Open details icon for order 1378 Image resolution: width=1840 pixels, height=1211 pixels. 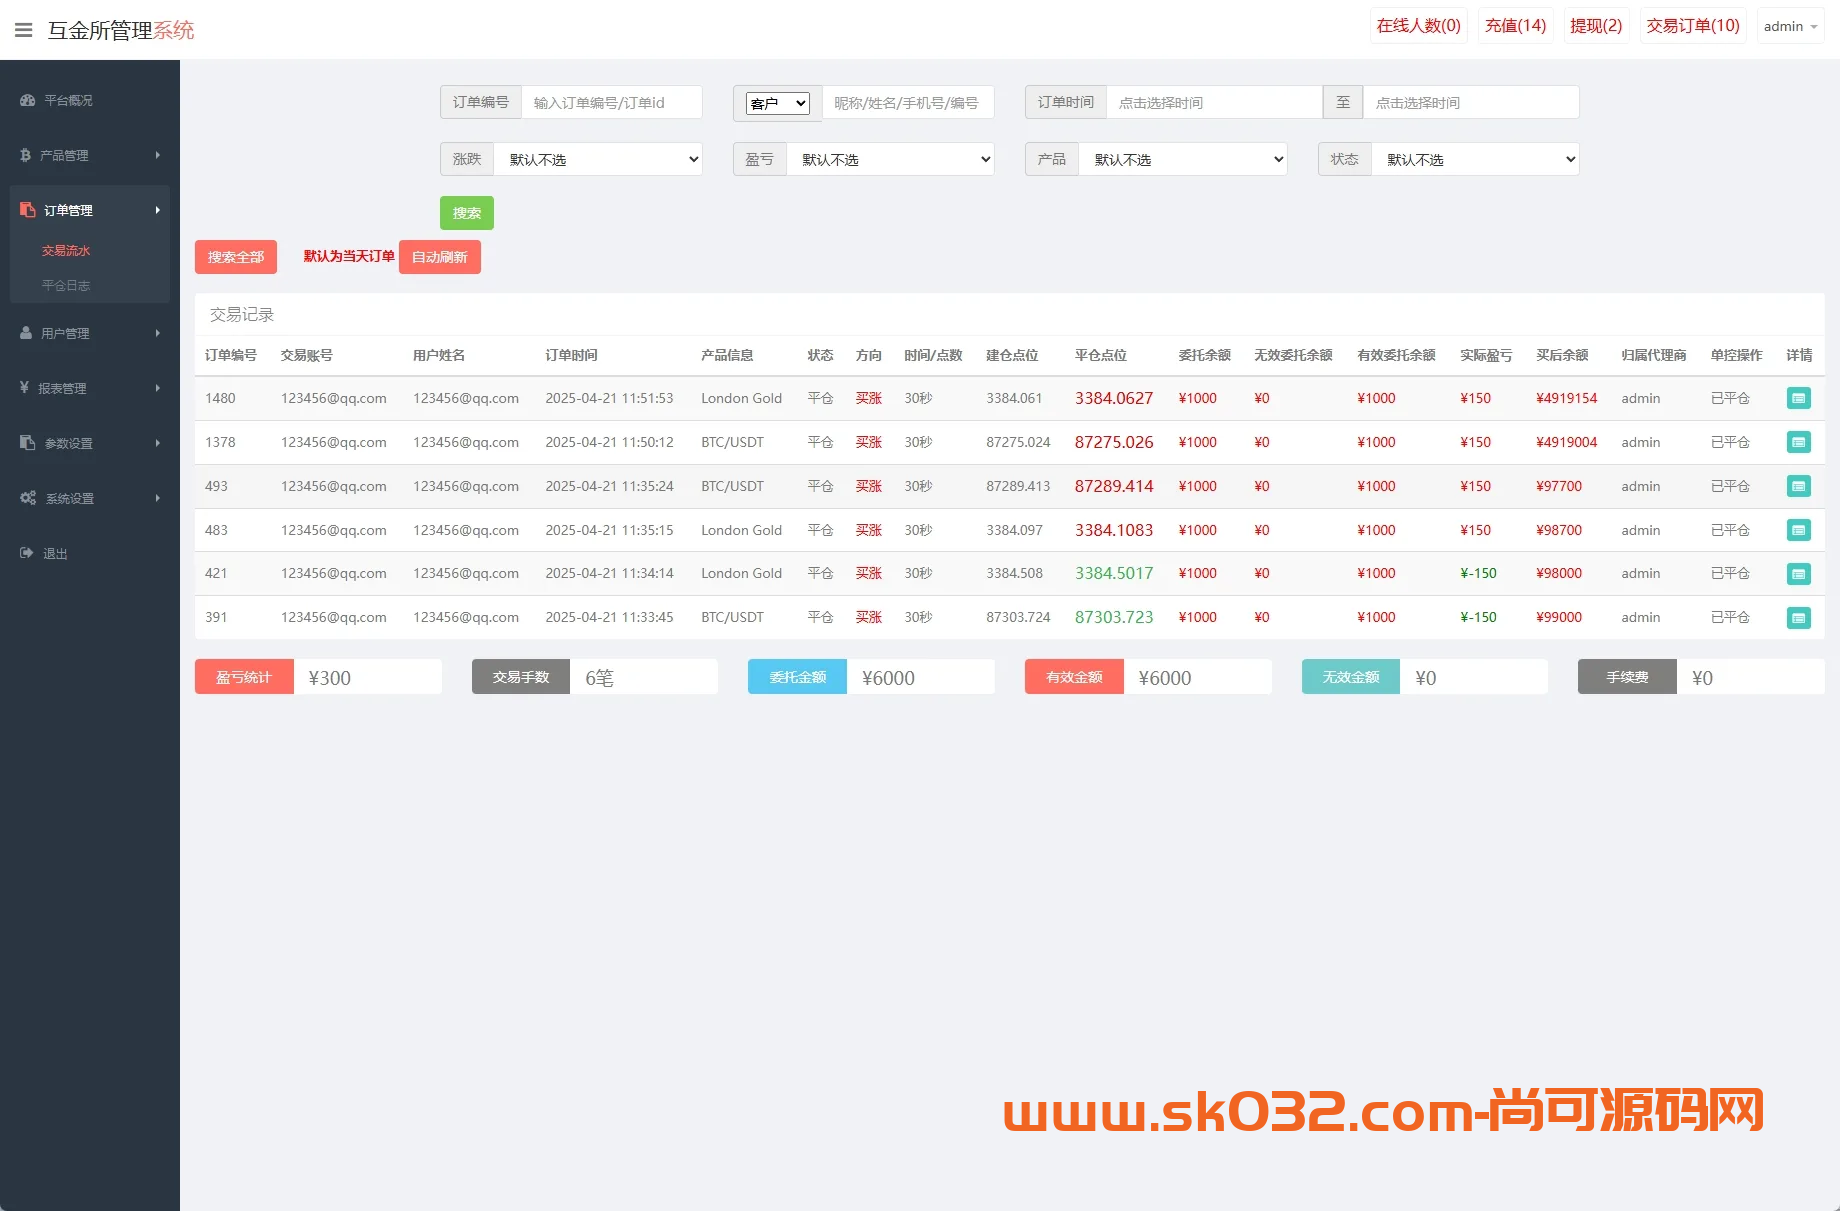coord(1798,442)
